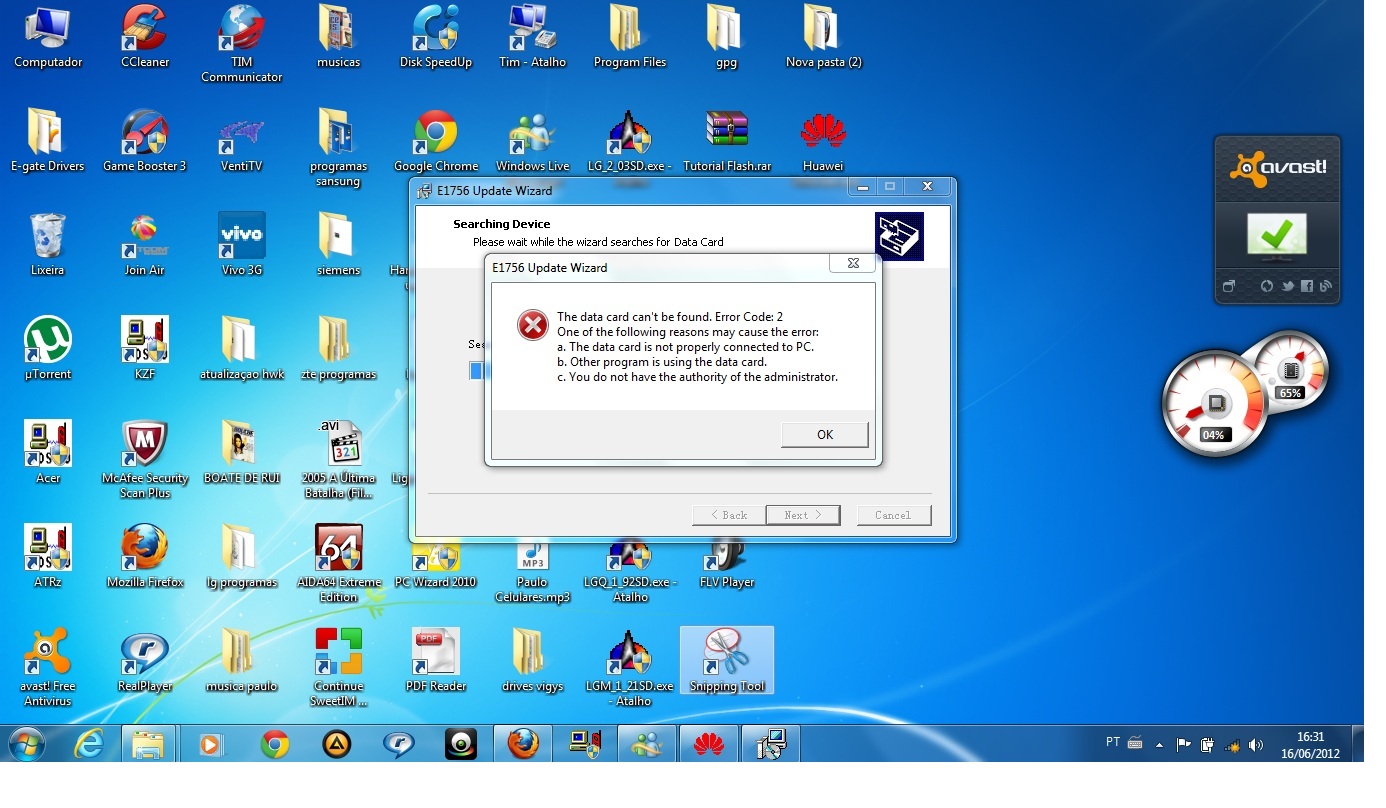Viewport: 1386px width, 808px height.
Task: Open Windows Explorer from the taskbar
Action: (148, 744)
